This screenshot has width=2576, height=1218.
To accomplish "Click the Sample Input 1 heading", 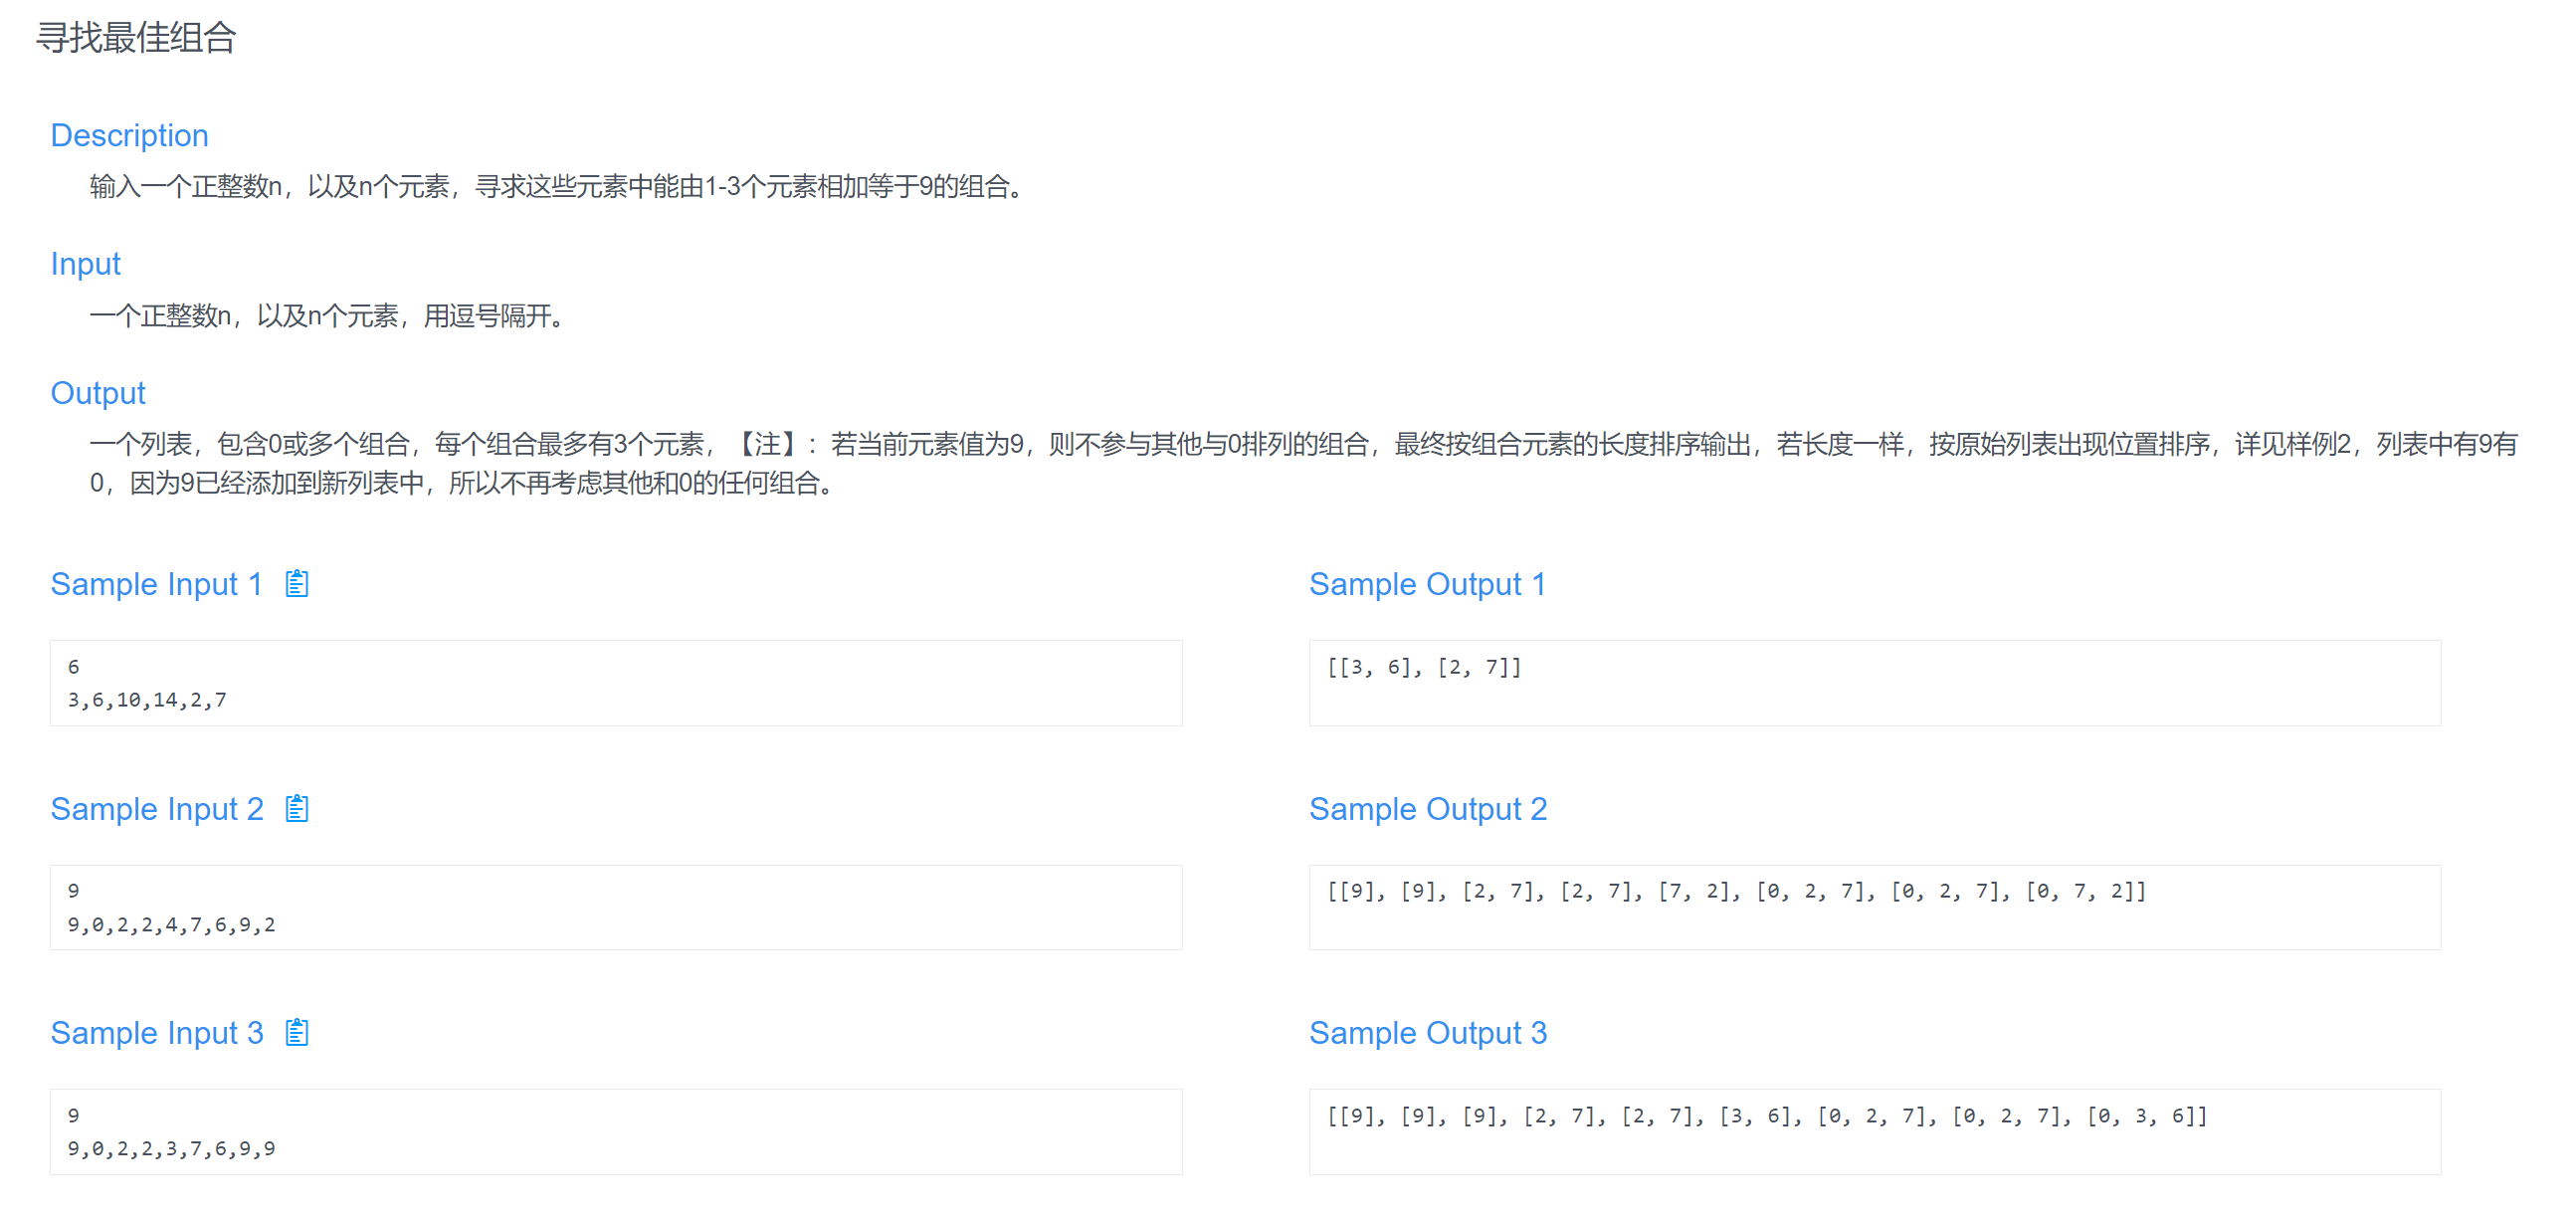I will (157, 584).
